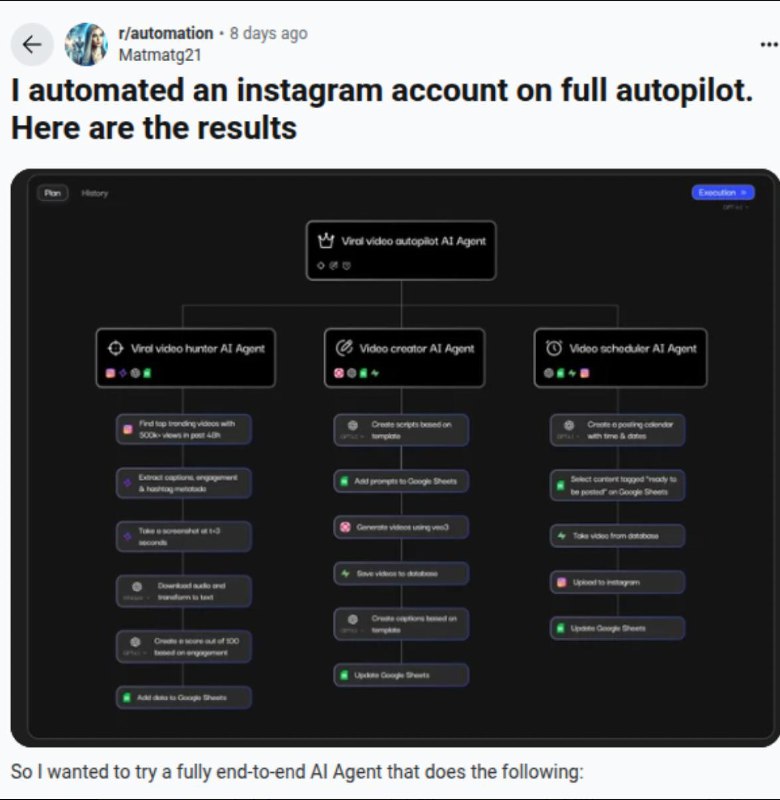The width and height of the screenshot is (780, 800).
Task: Click the crosshair icon on Viral video hunter agent
Action: (x=116, y=348)
